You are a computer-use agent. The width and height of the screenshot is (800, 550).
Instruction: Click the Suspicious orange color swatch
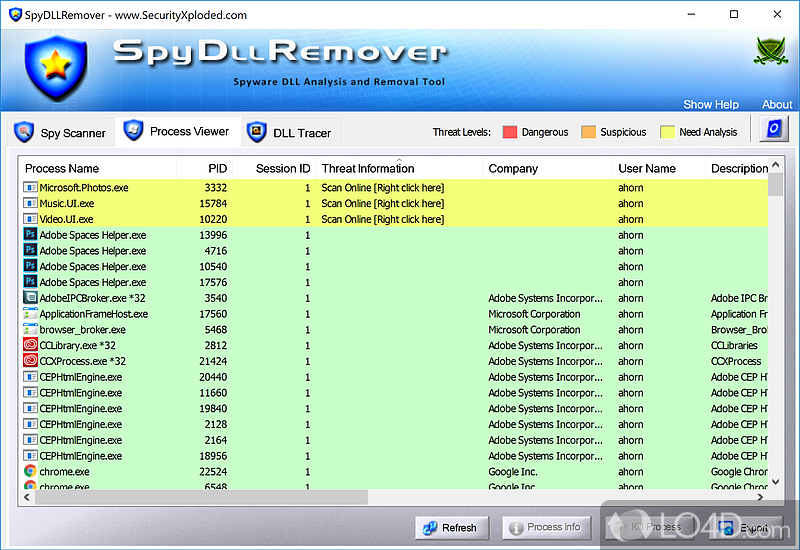pos(588,132)
